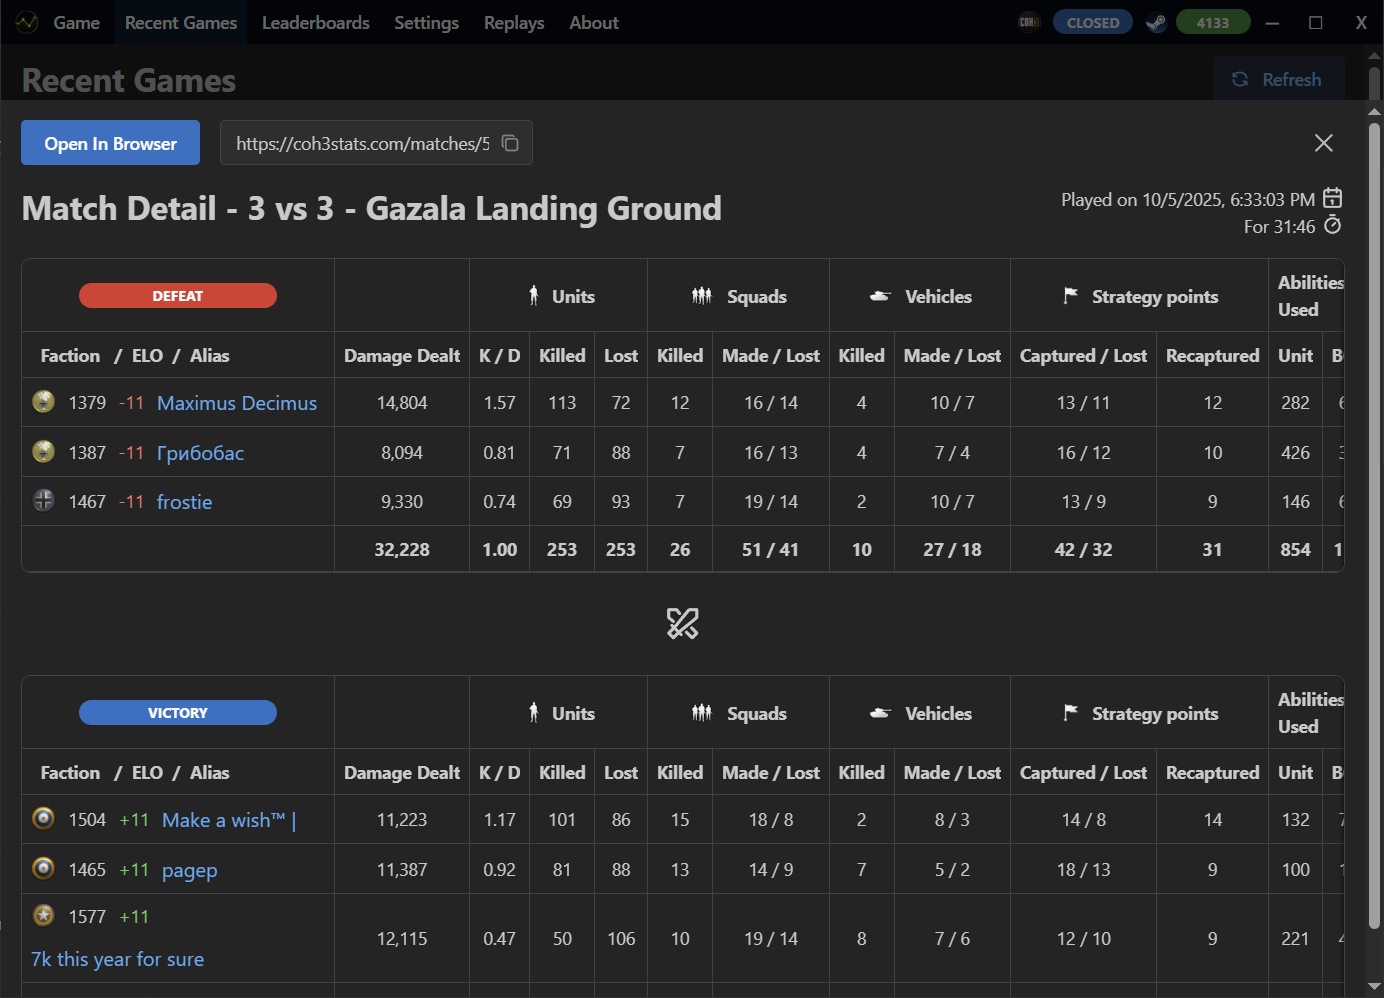1384x998 pixels.
Task: Click the Steam icon in title bar
Action: pyautogui.click(x=1155, y=23)
